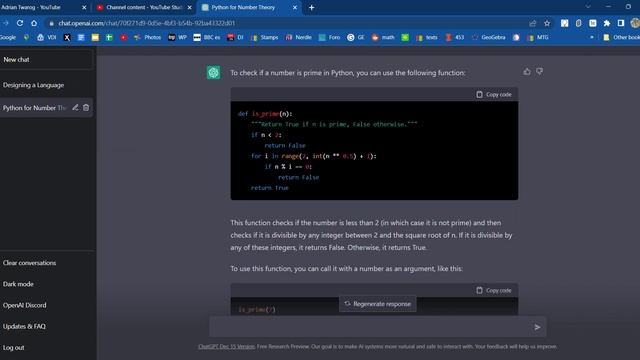Close the Python for Number Theory tab
This screenshot has width=640, height=360.
pos(295,7)
